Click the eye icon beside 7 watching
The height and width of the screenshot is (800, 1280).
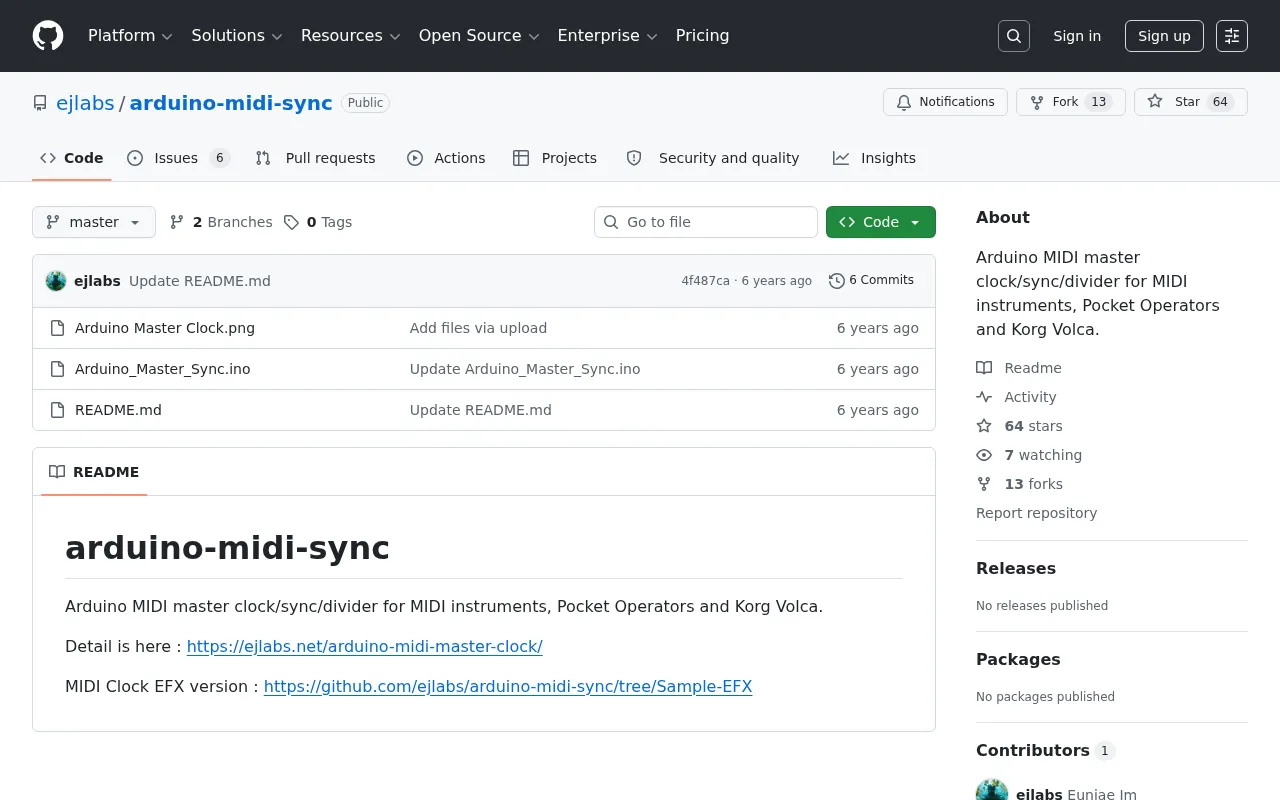984,455
